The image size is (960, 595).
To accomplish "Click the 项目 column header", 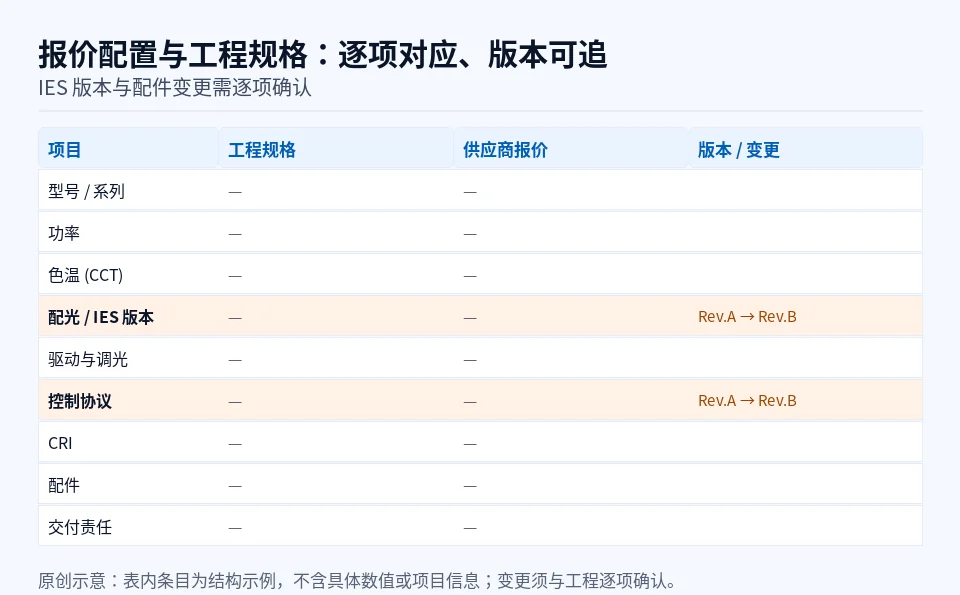I will [128, 149].
